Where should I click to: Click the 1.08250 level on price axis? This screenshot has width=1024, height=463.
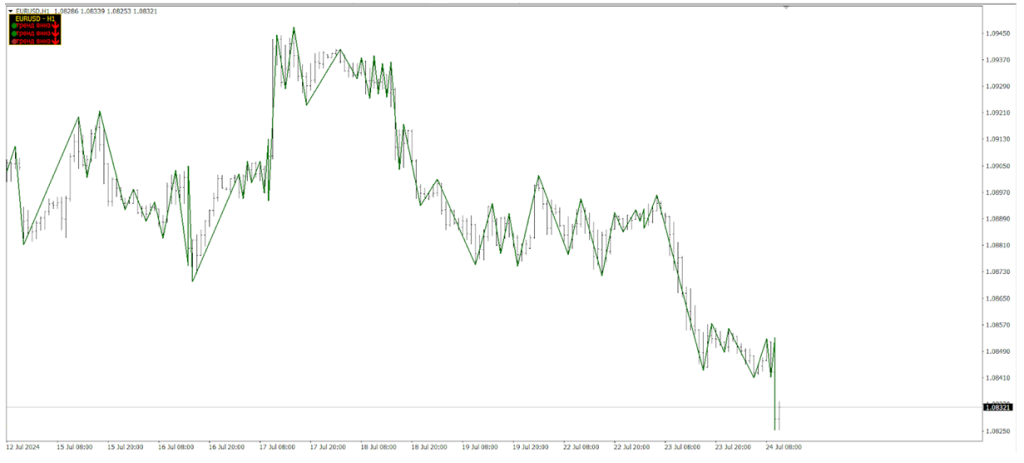[x=996, y=431]
